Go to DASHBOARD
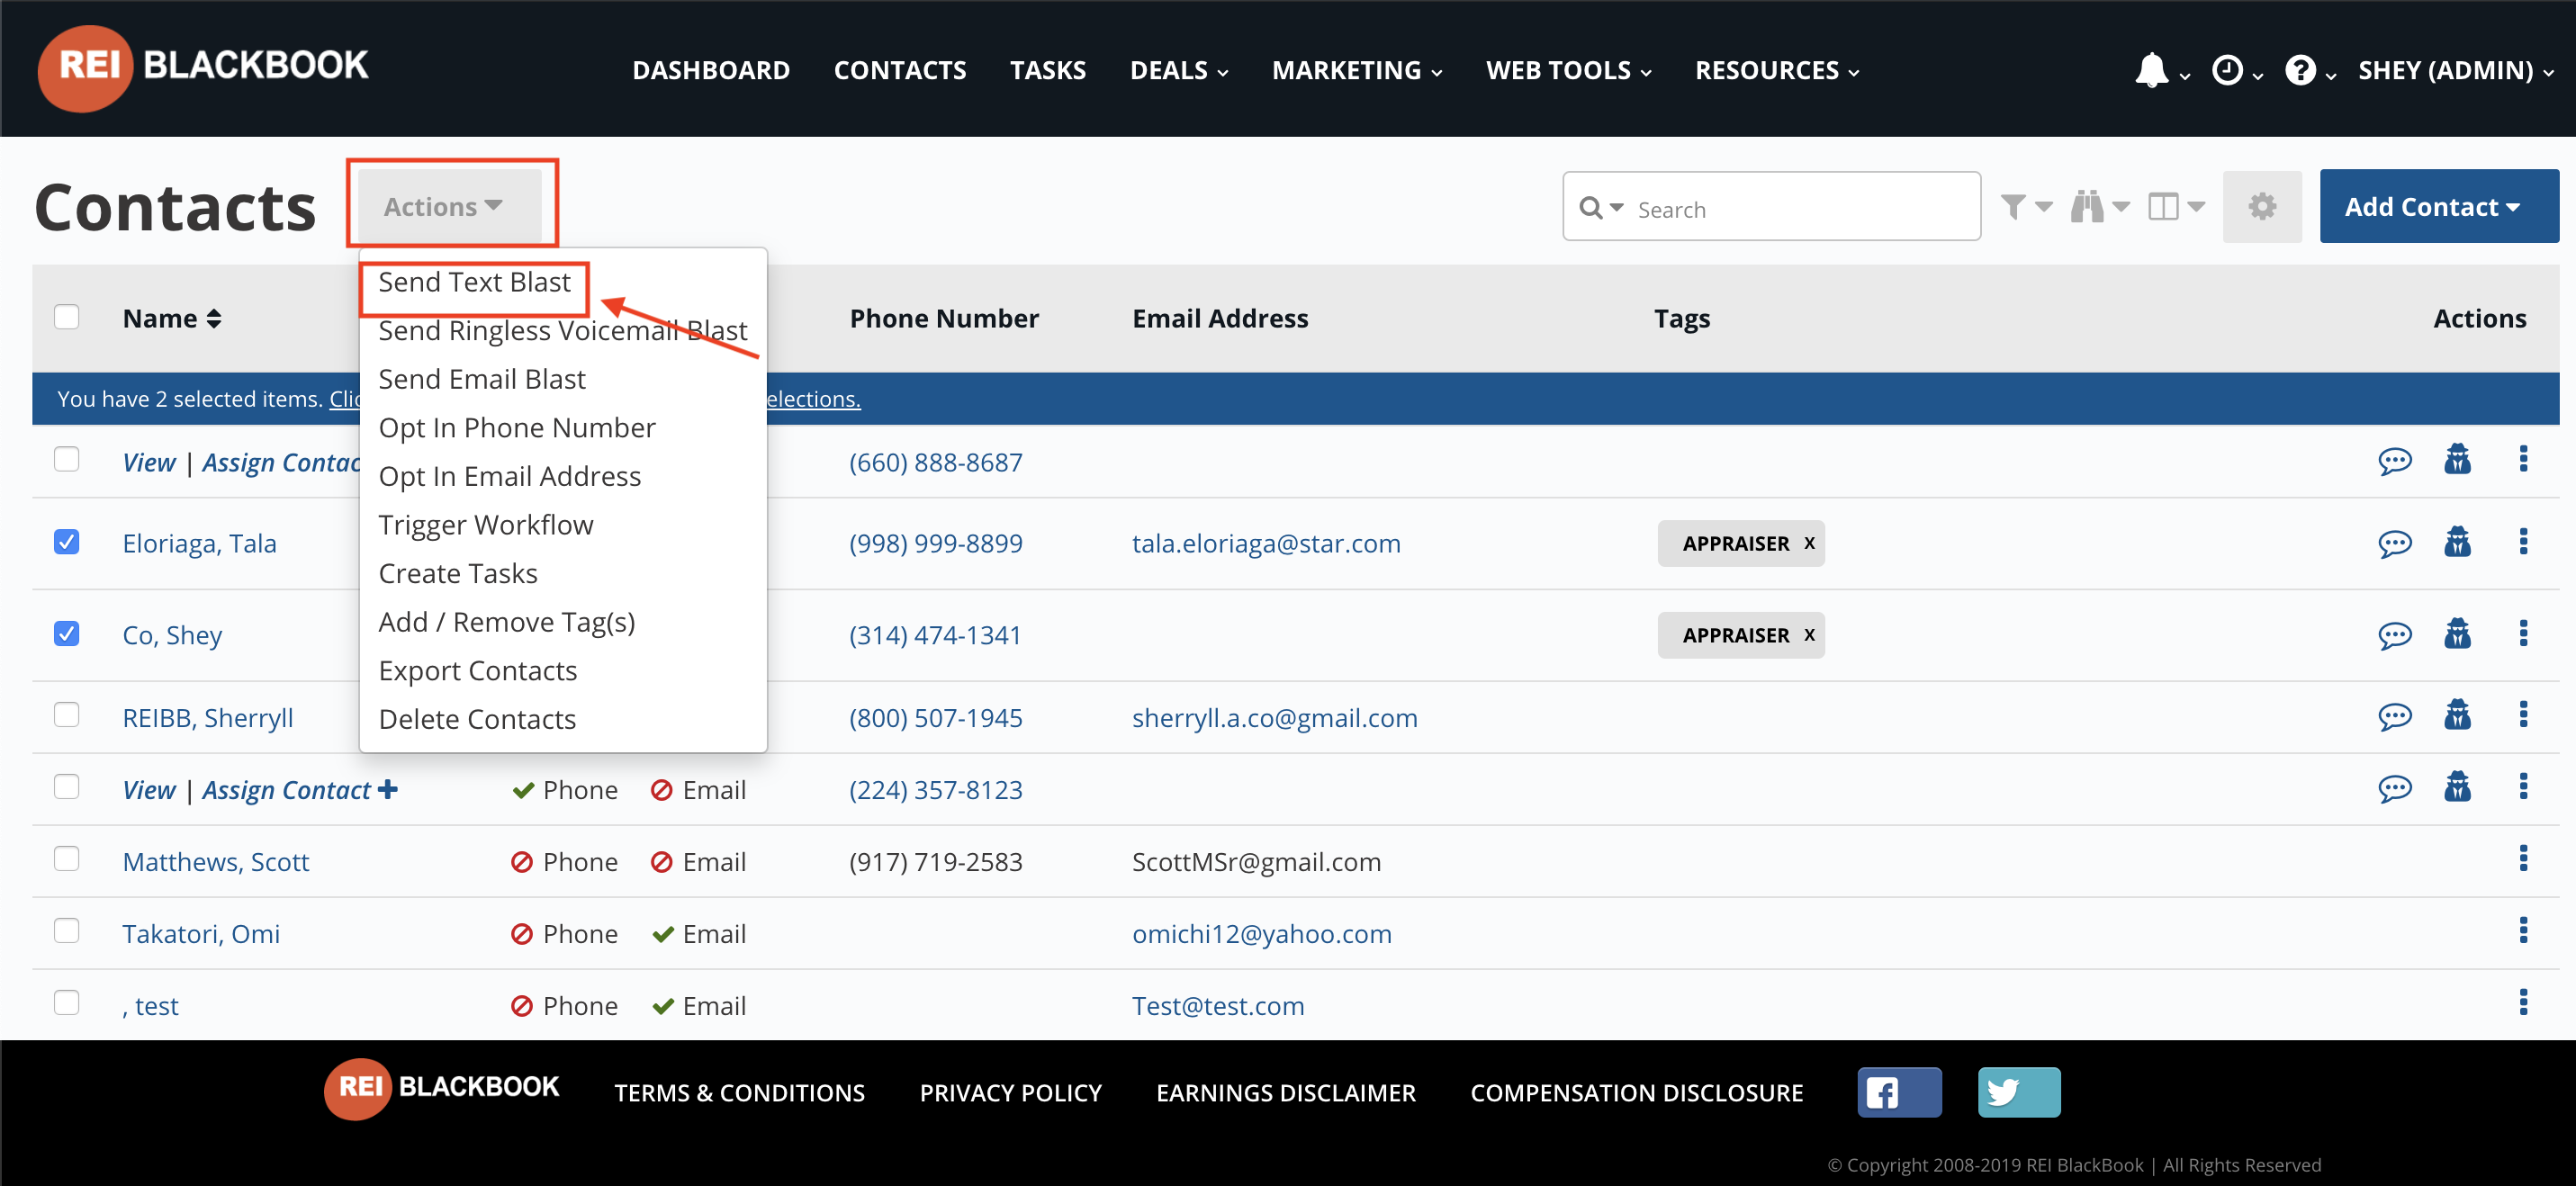Image resolution: width=2576 pixels, height=1186 pixels. click(711, 70)
